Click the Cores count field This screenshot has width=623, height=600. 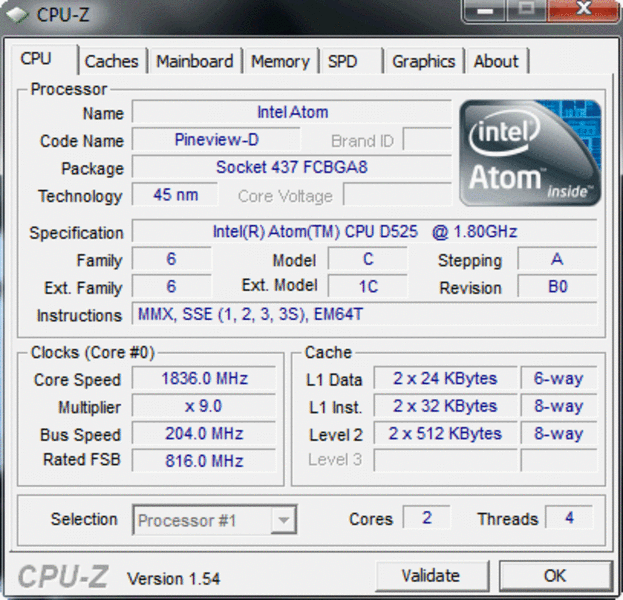click(x=427, y=518)
